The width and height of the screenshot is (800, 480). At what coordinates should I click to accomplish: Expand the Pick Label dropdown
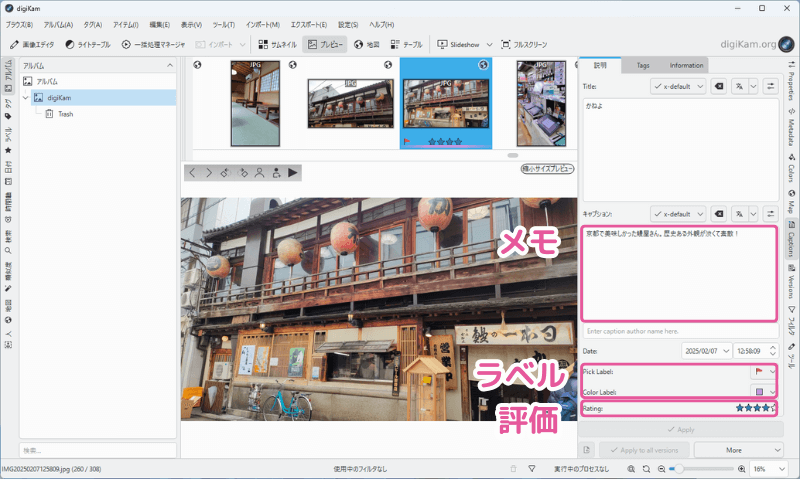(x=764, y=372)
